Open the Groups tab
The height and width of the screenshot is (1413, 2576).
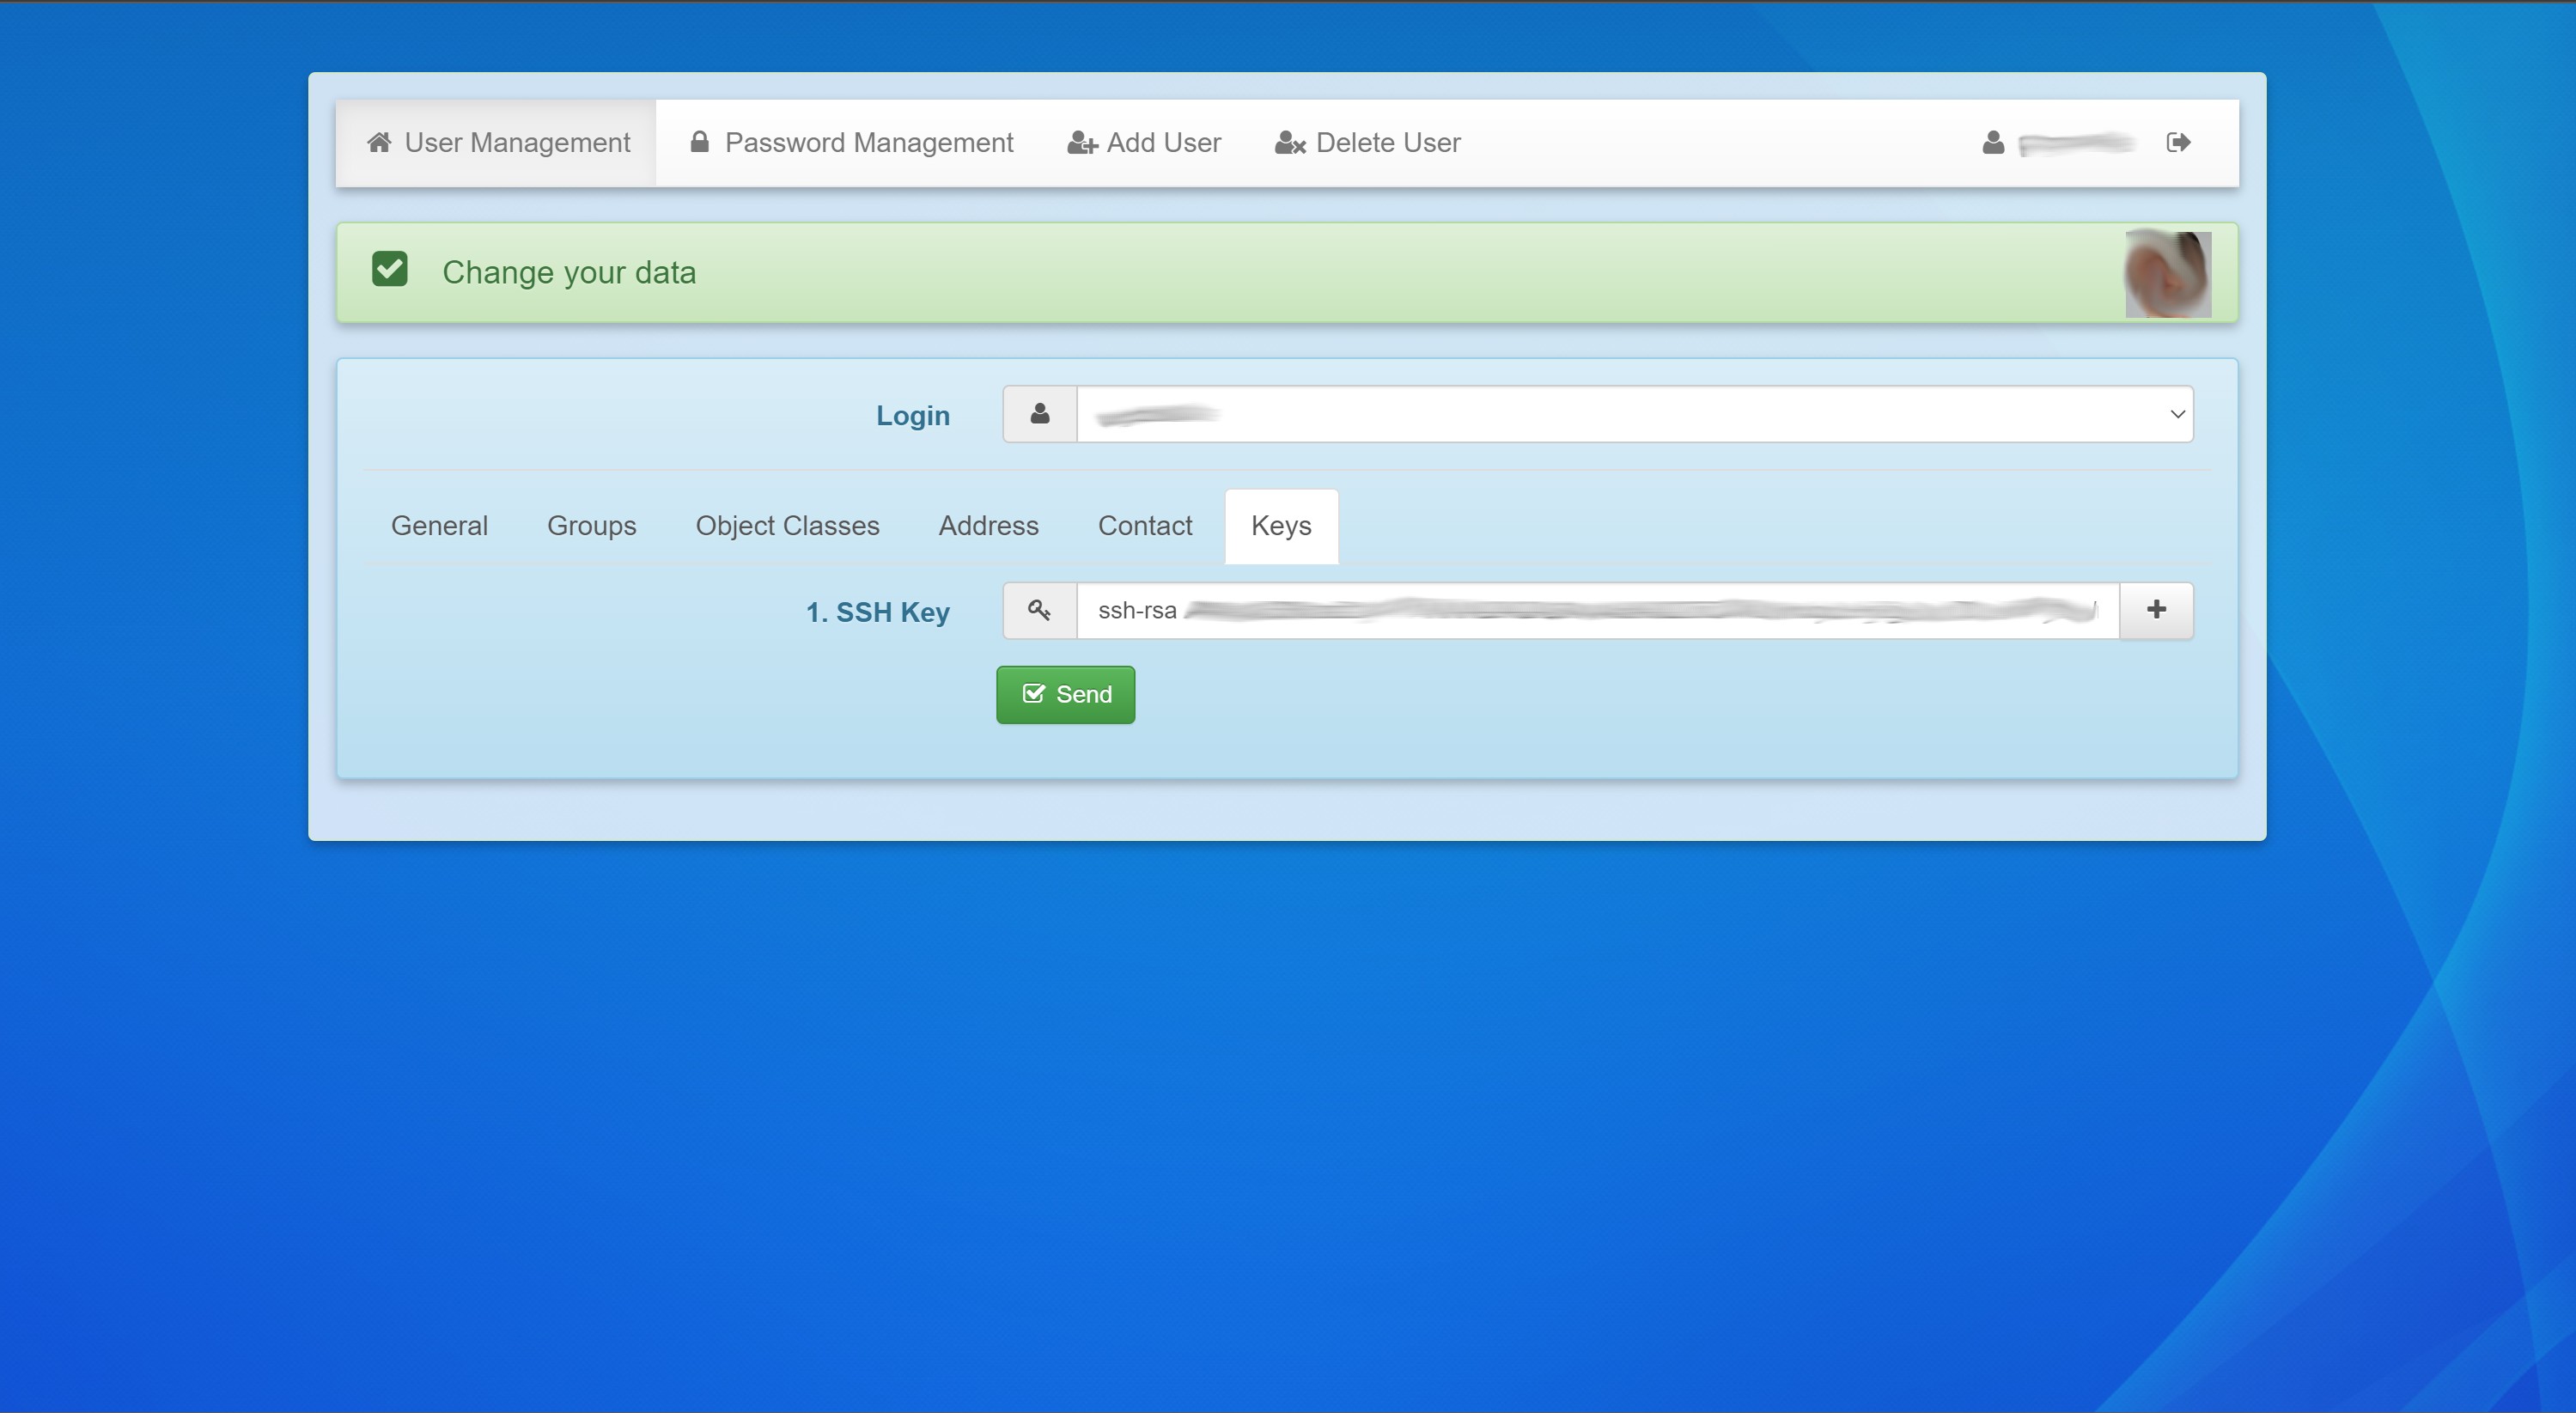point(592,525)
